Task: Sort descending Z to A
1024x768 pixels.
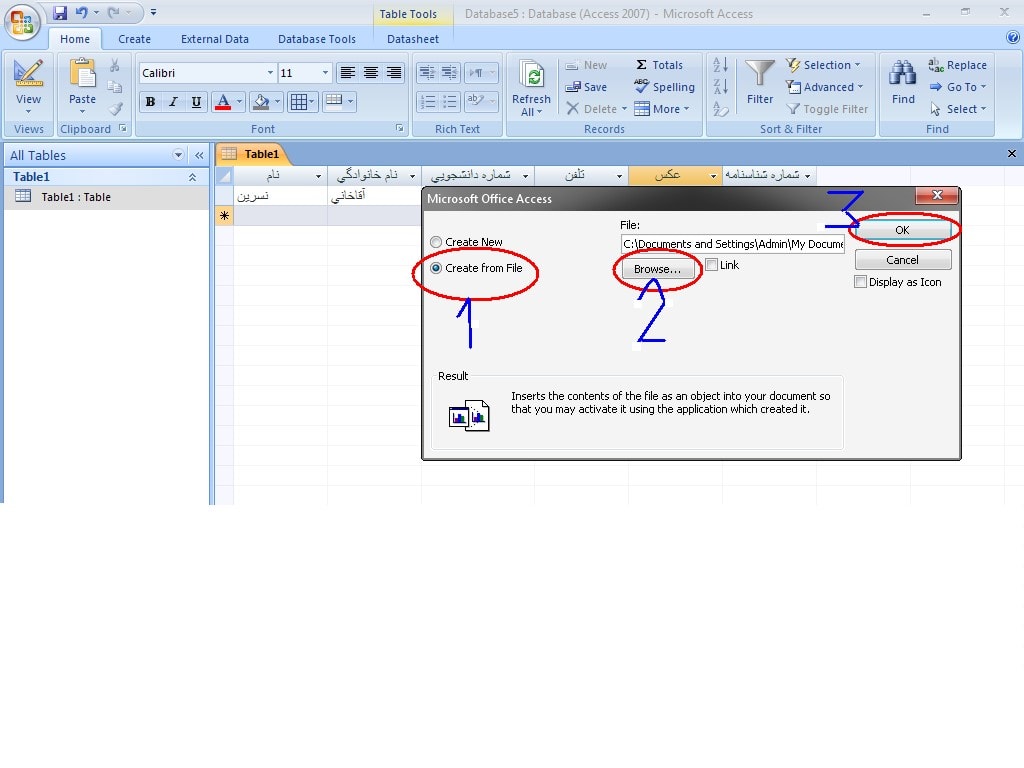Action: coord(720,87)
